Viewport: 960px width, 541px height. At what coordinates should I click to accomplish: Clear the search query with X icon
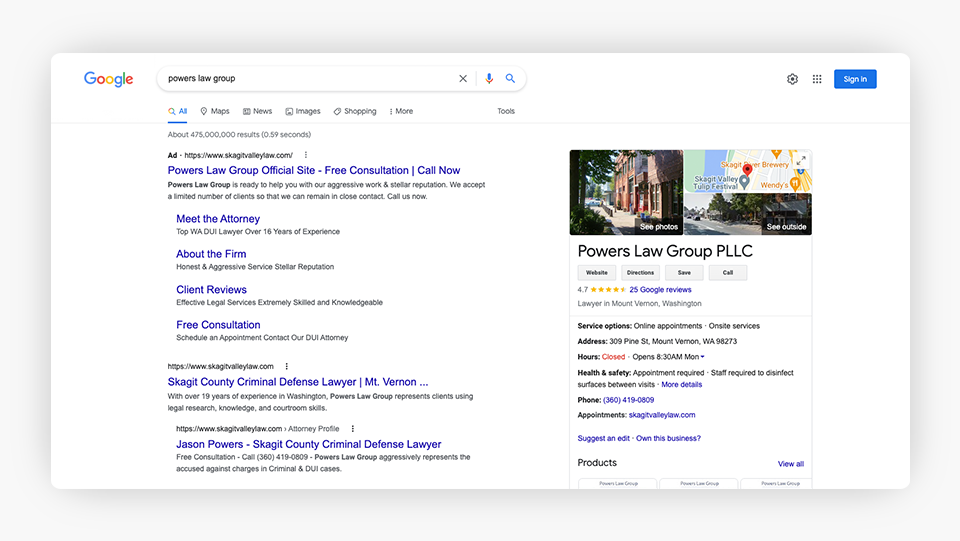[462, 79]
